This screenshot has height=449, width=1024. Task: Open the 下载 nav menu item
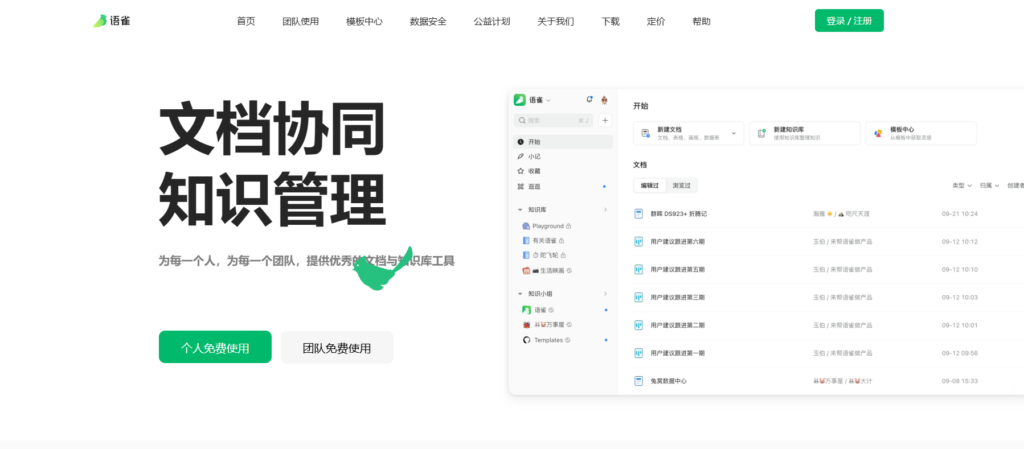611,21
